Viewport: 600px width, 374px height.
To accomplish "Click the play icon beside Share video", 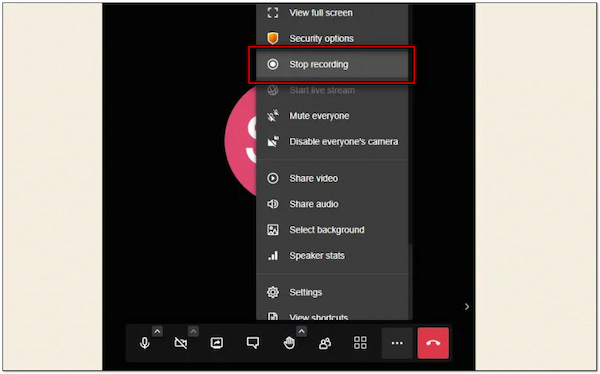I will pos(273,178).
